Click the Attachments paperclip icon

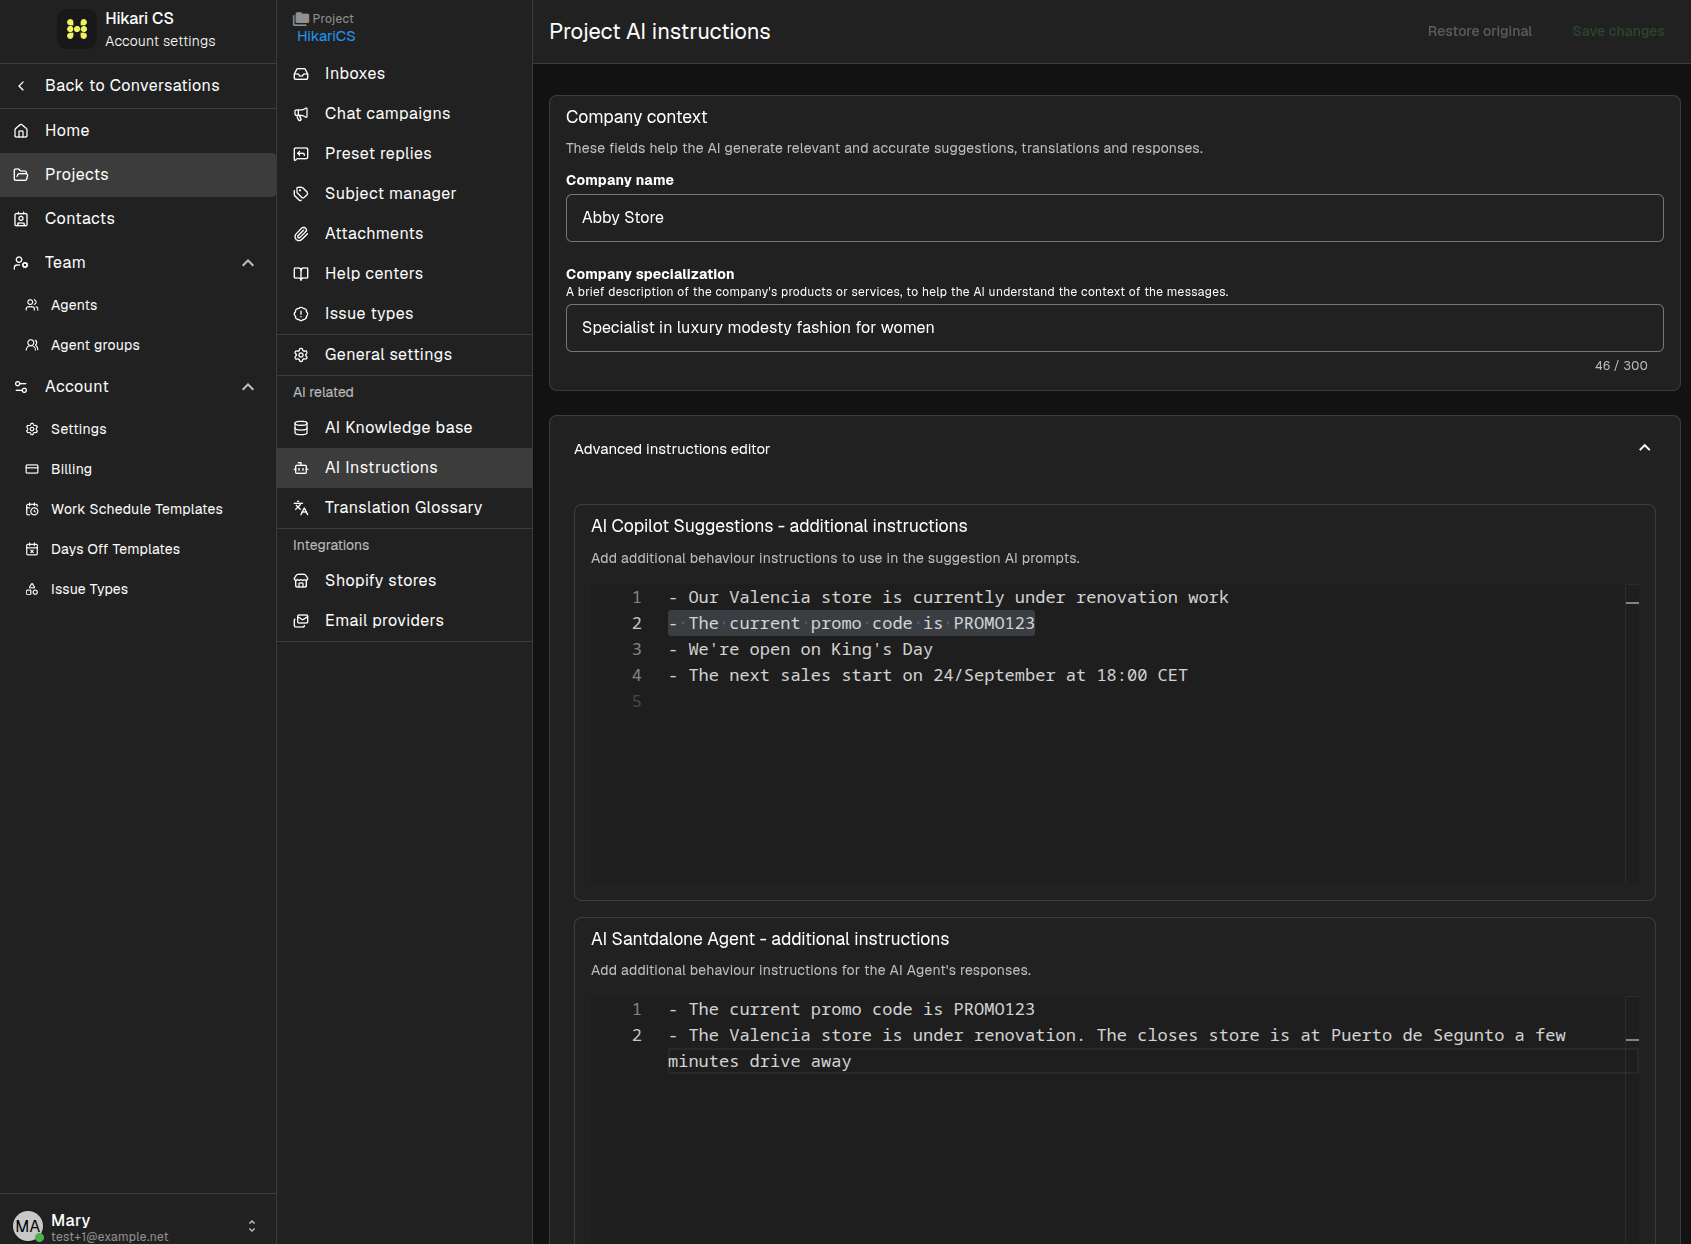(x=301, y=234)
